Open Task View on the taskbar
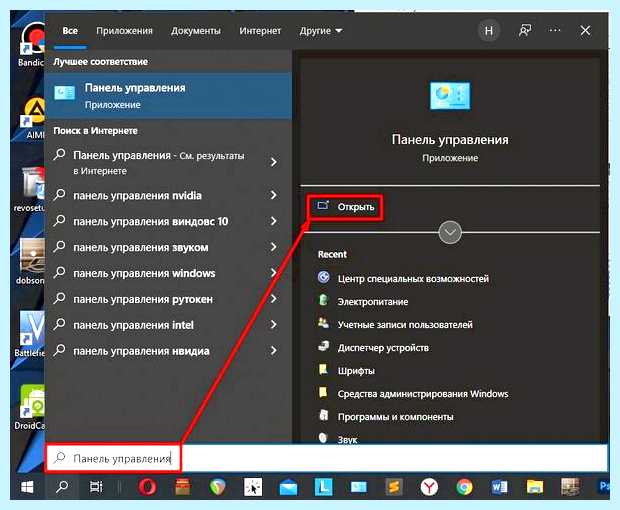Image resolution: width=620 pixels, height=510 pixels. pos(96,487)
